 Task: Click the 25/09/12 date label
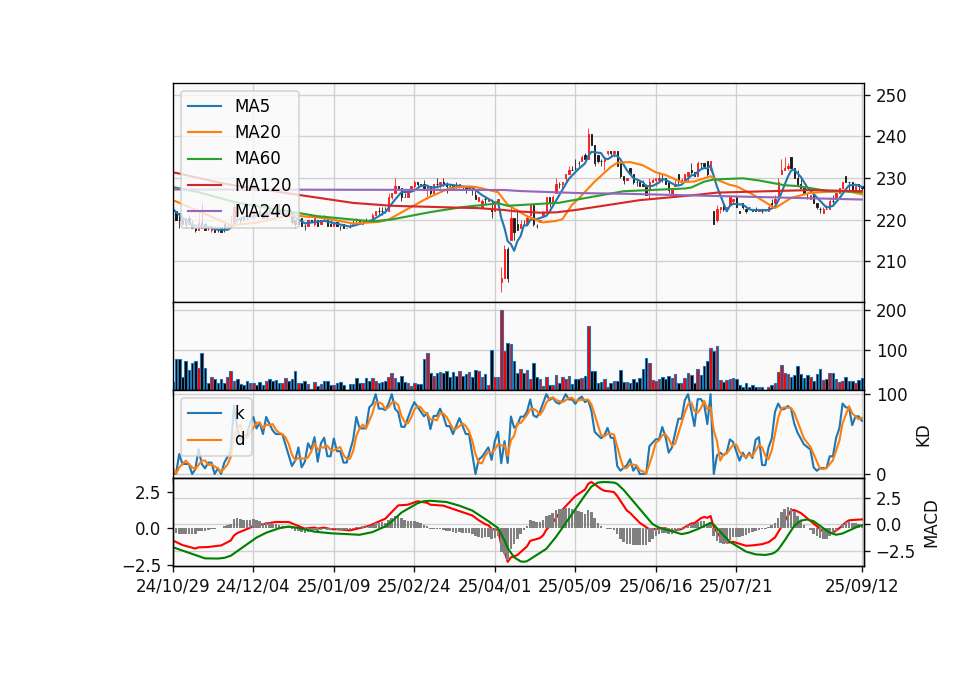click(862, 586)
